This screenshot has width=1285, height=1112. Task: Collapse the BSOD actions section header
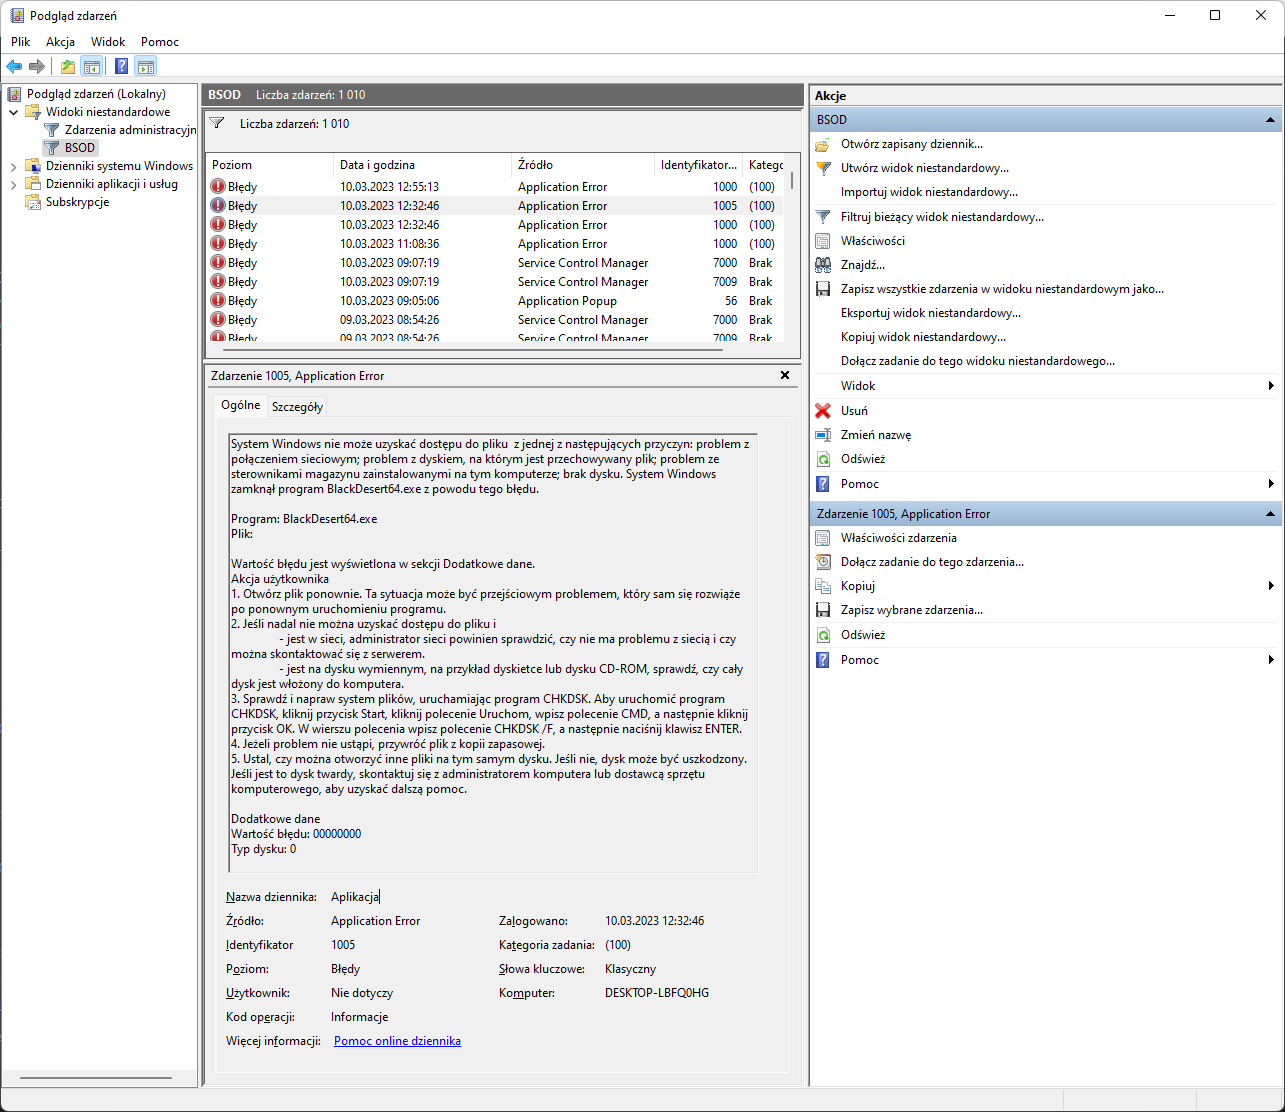click(x=1271, y=120)
